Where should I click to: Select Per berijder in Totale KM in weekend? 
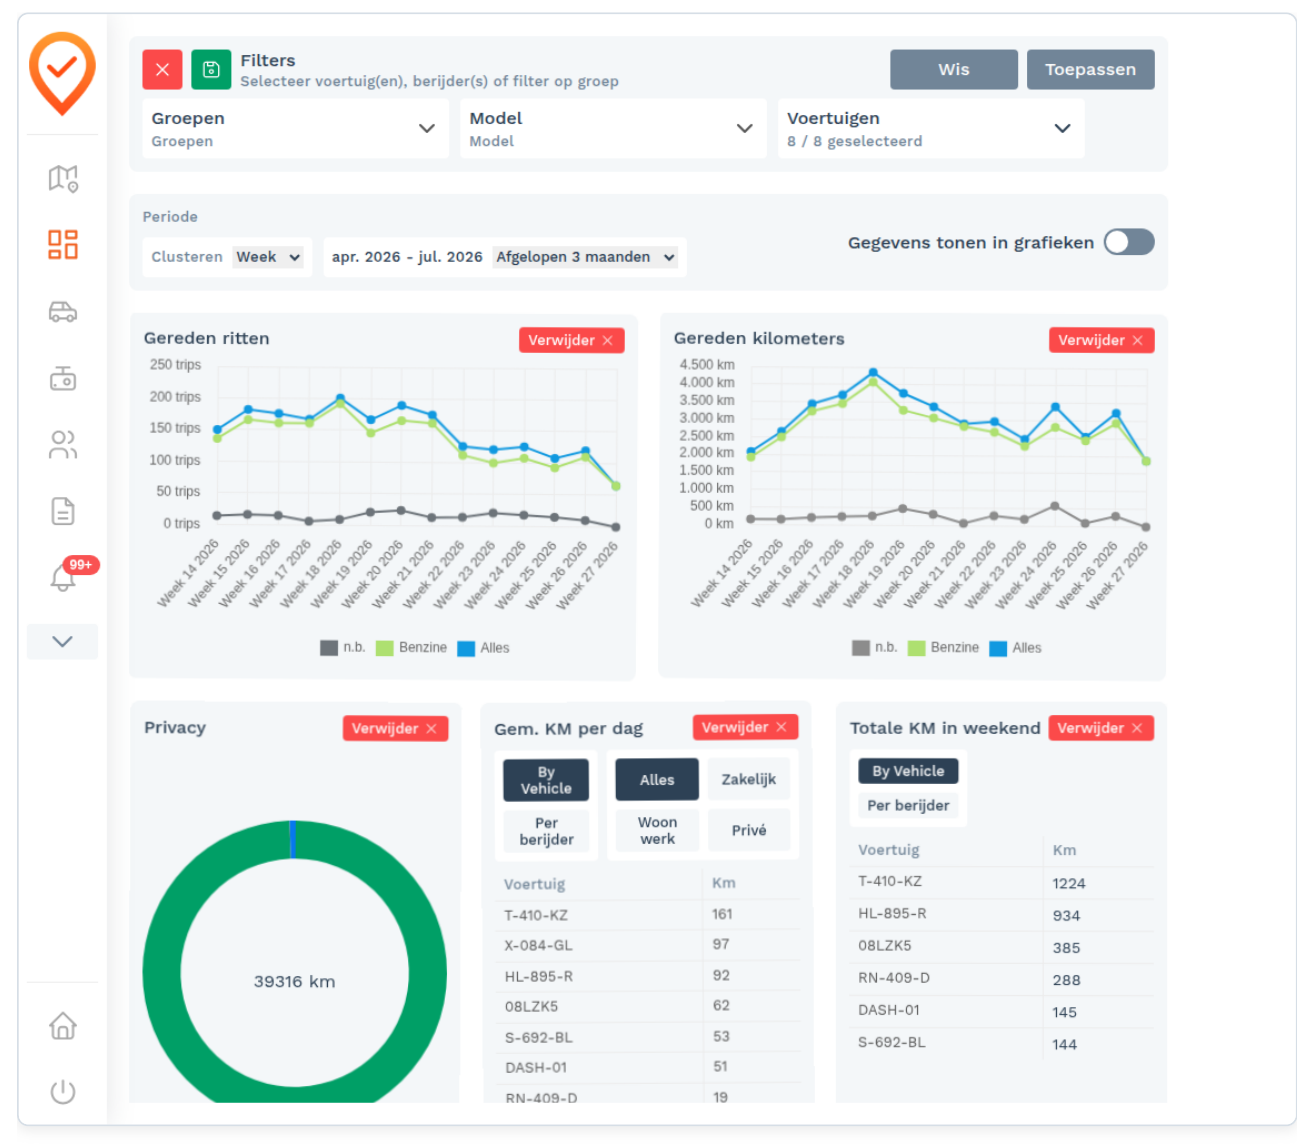point(908,805)
